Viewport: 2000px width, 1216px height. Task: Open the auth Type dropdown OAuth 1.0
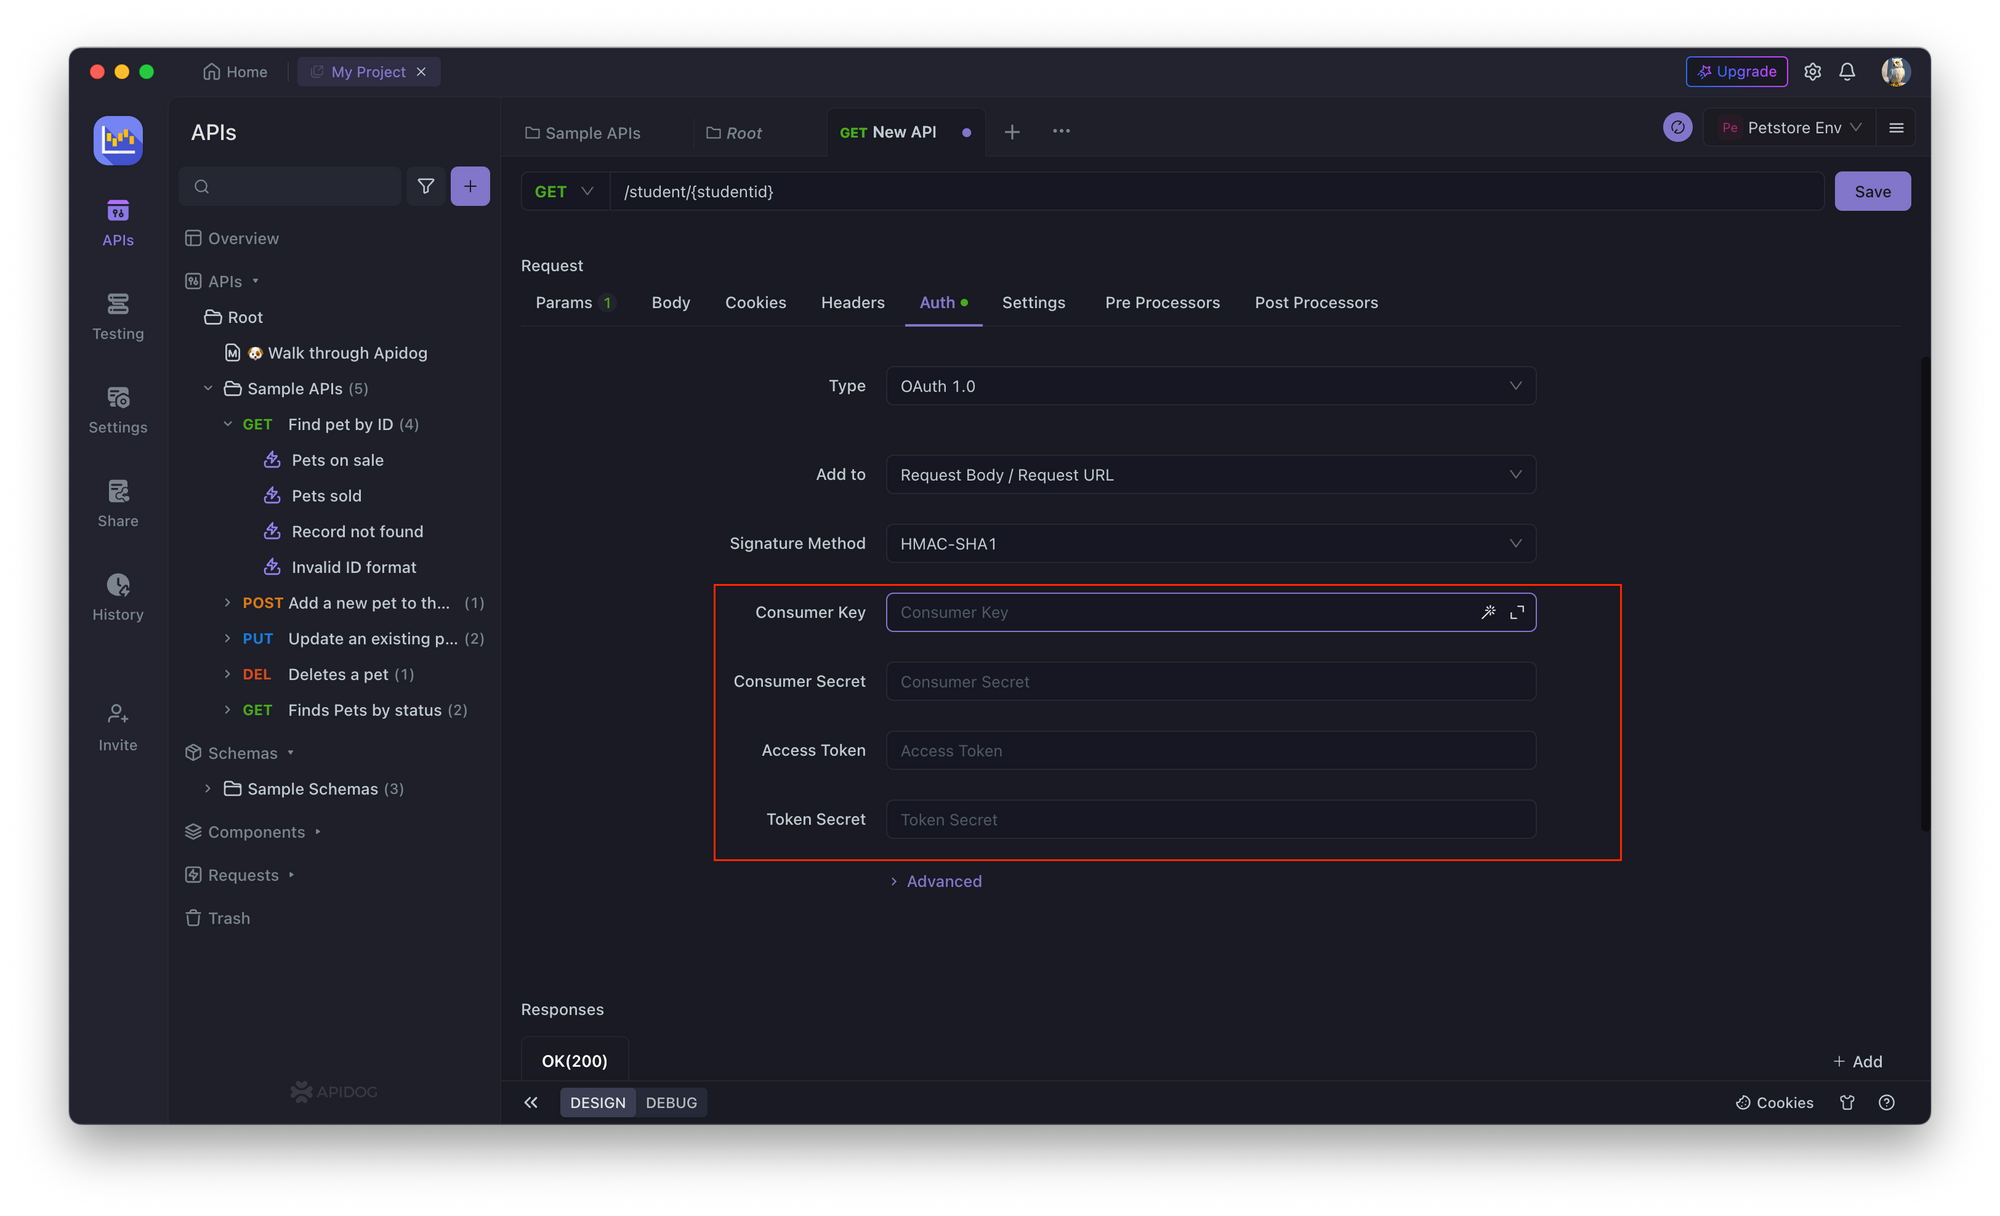[x=1210, y=386]
